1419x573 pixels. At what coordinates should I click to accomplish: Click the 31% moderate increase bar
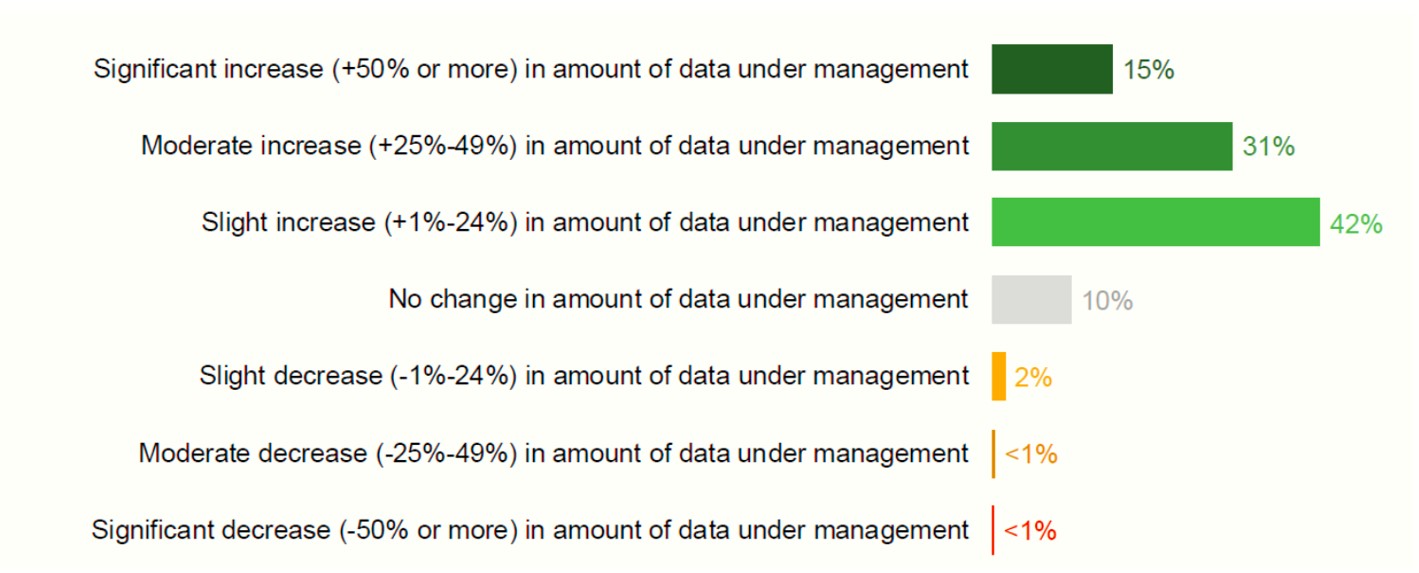click(1111, 146)
